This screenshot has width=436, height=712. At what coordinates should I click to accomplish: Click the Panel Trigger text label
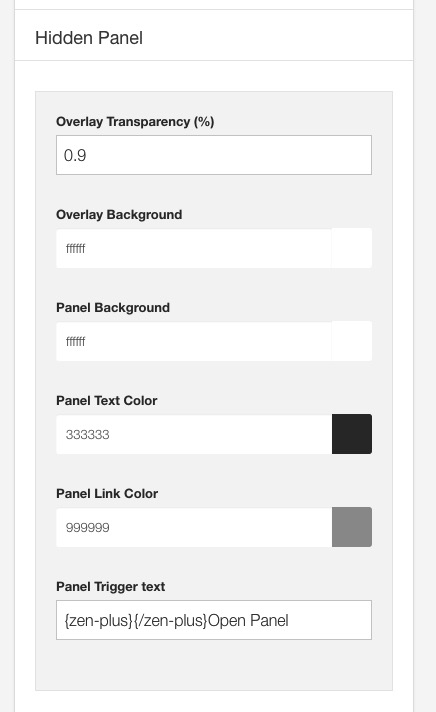pos(111,587)
